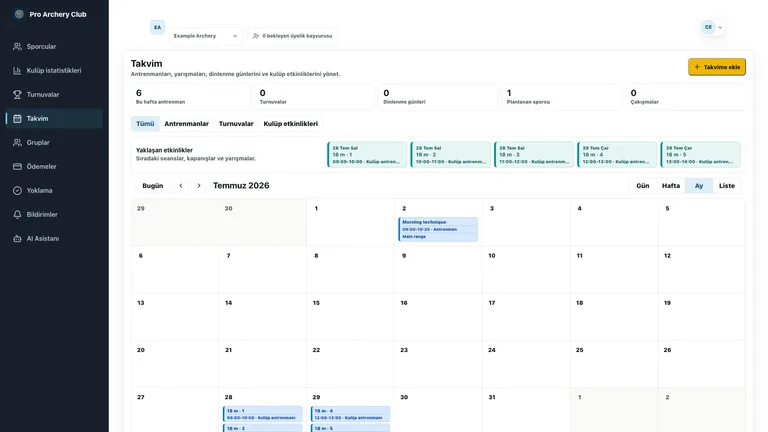
Task: Open upcoming event card 18 m - 4
Action: tap(617, 155)
